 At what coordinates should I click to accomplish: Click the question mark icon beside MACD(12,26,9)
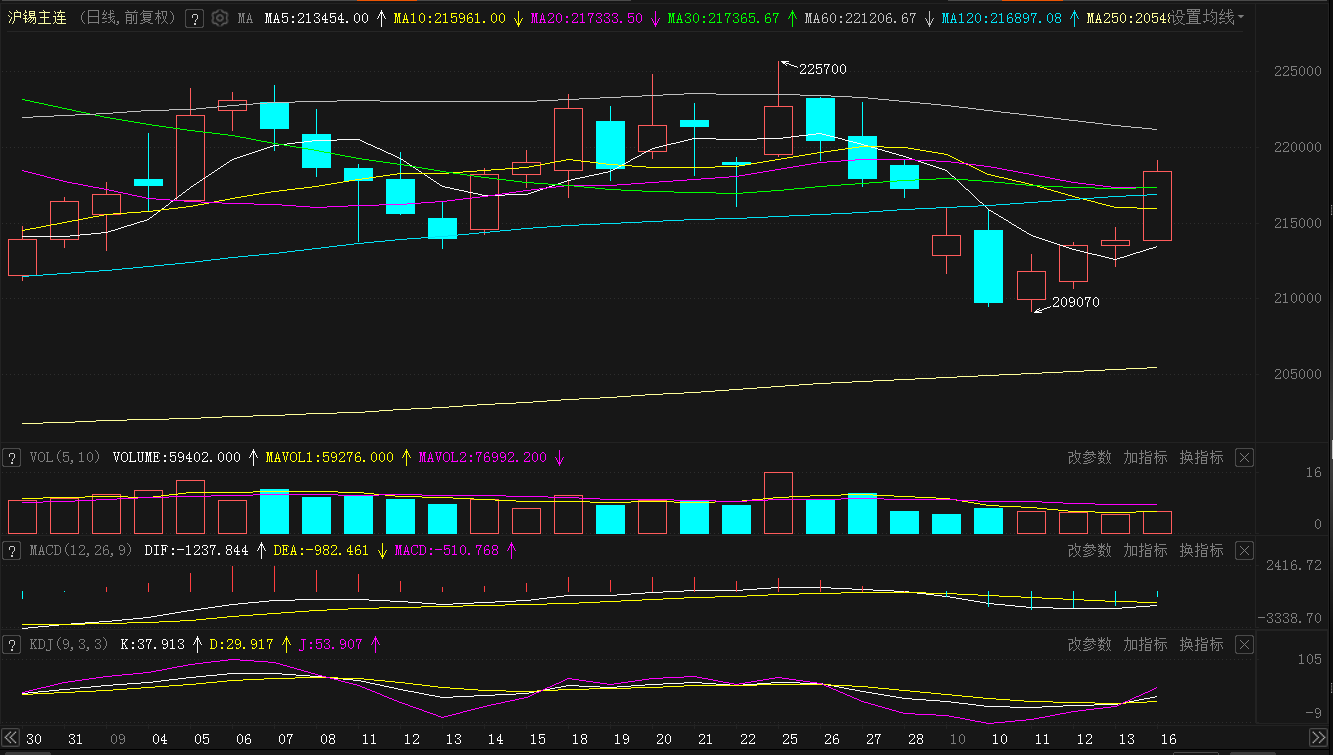[x=12, y=550]
